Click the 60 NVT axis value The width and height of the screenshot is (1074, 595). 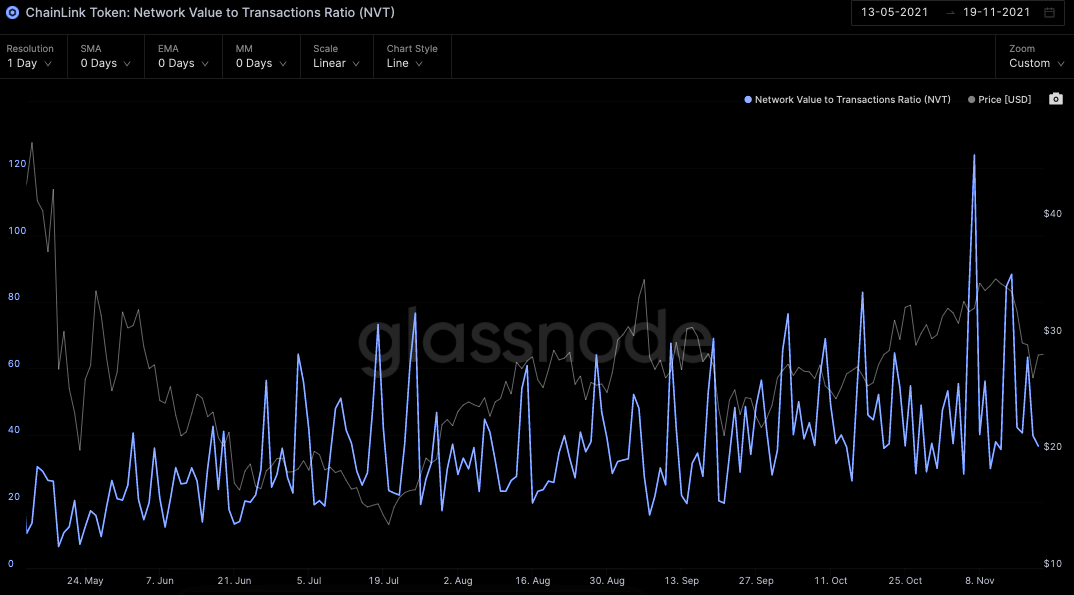click(14, 364)
